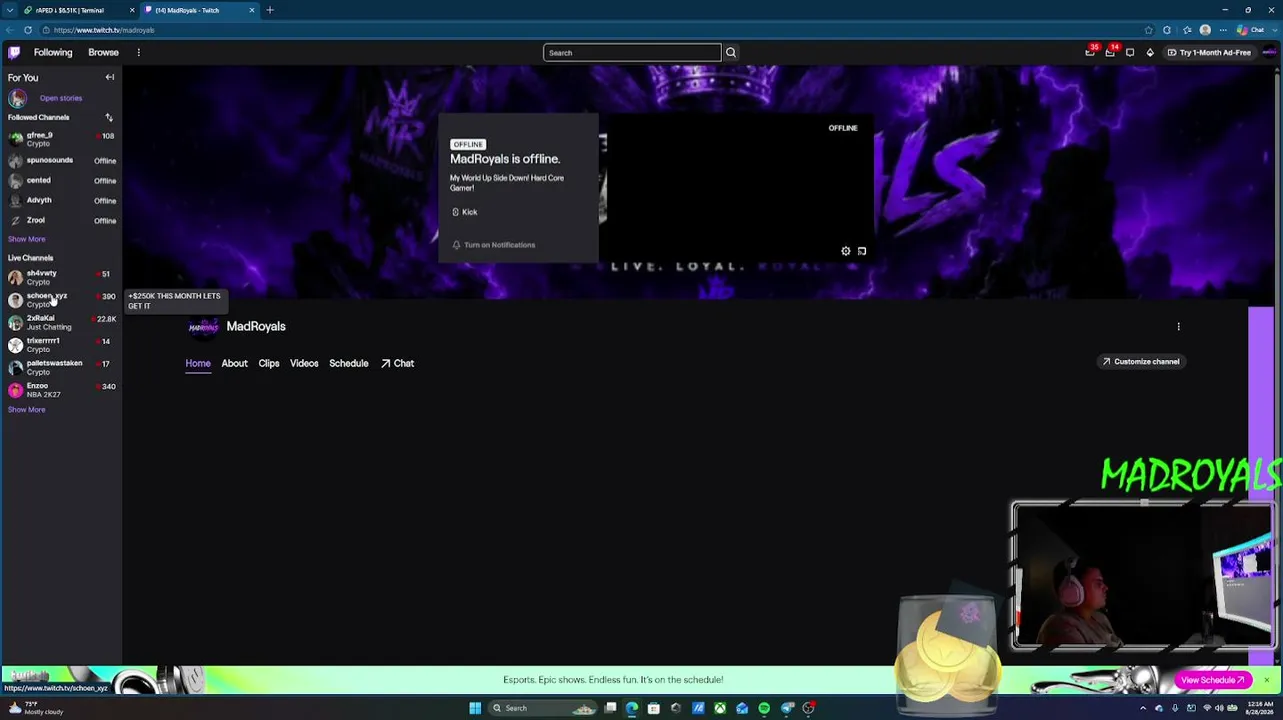This screenshot has width=1283, height=720.
Task: Open the taskbar clock and date
Action: [x=1258, y=708]
